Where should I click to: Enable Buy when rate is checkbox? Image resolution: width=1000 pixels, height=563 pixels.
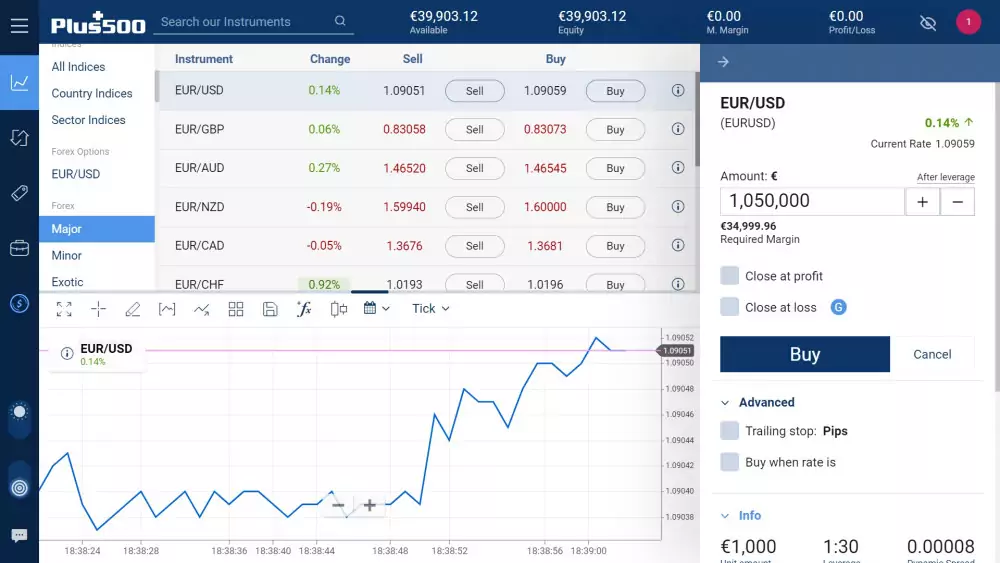(x=730, y=462)
